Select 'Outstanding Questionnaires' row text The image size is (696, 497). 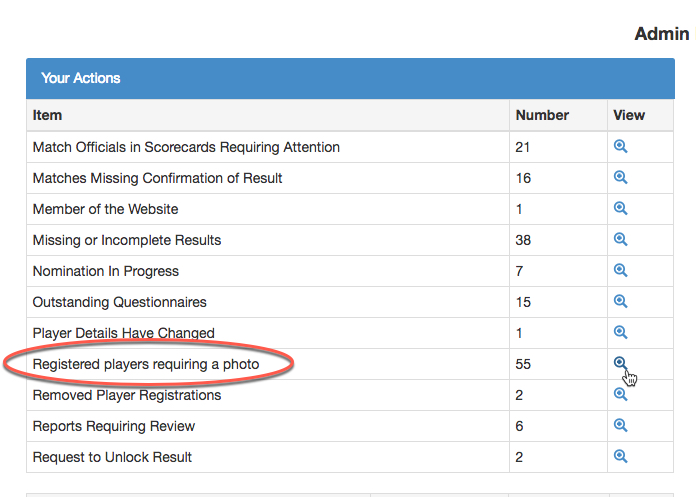click(119, 302)
